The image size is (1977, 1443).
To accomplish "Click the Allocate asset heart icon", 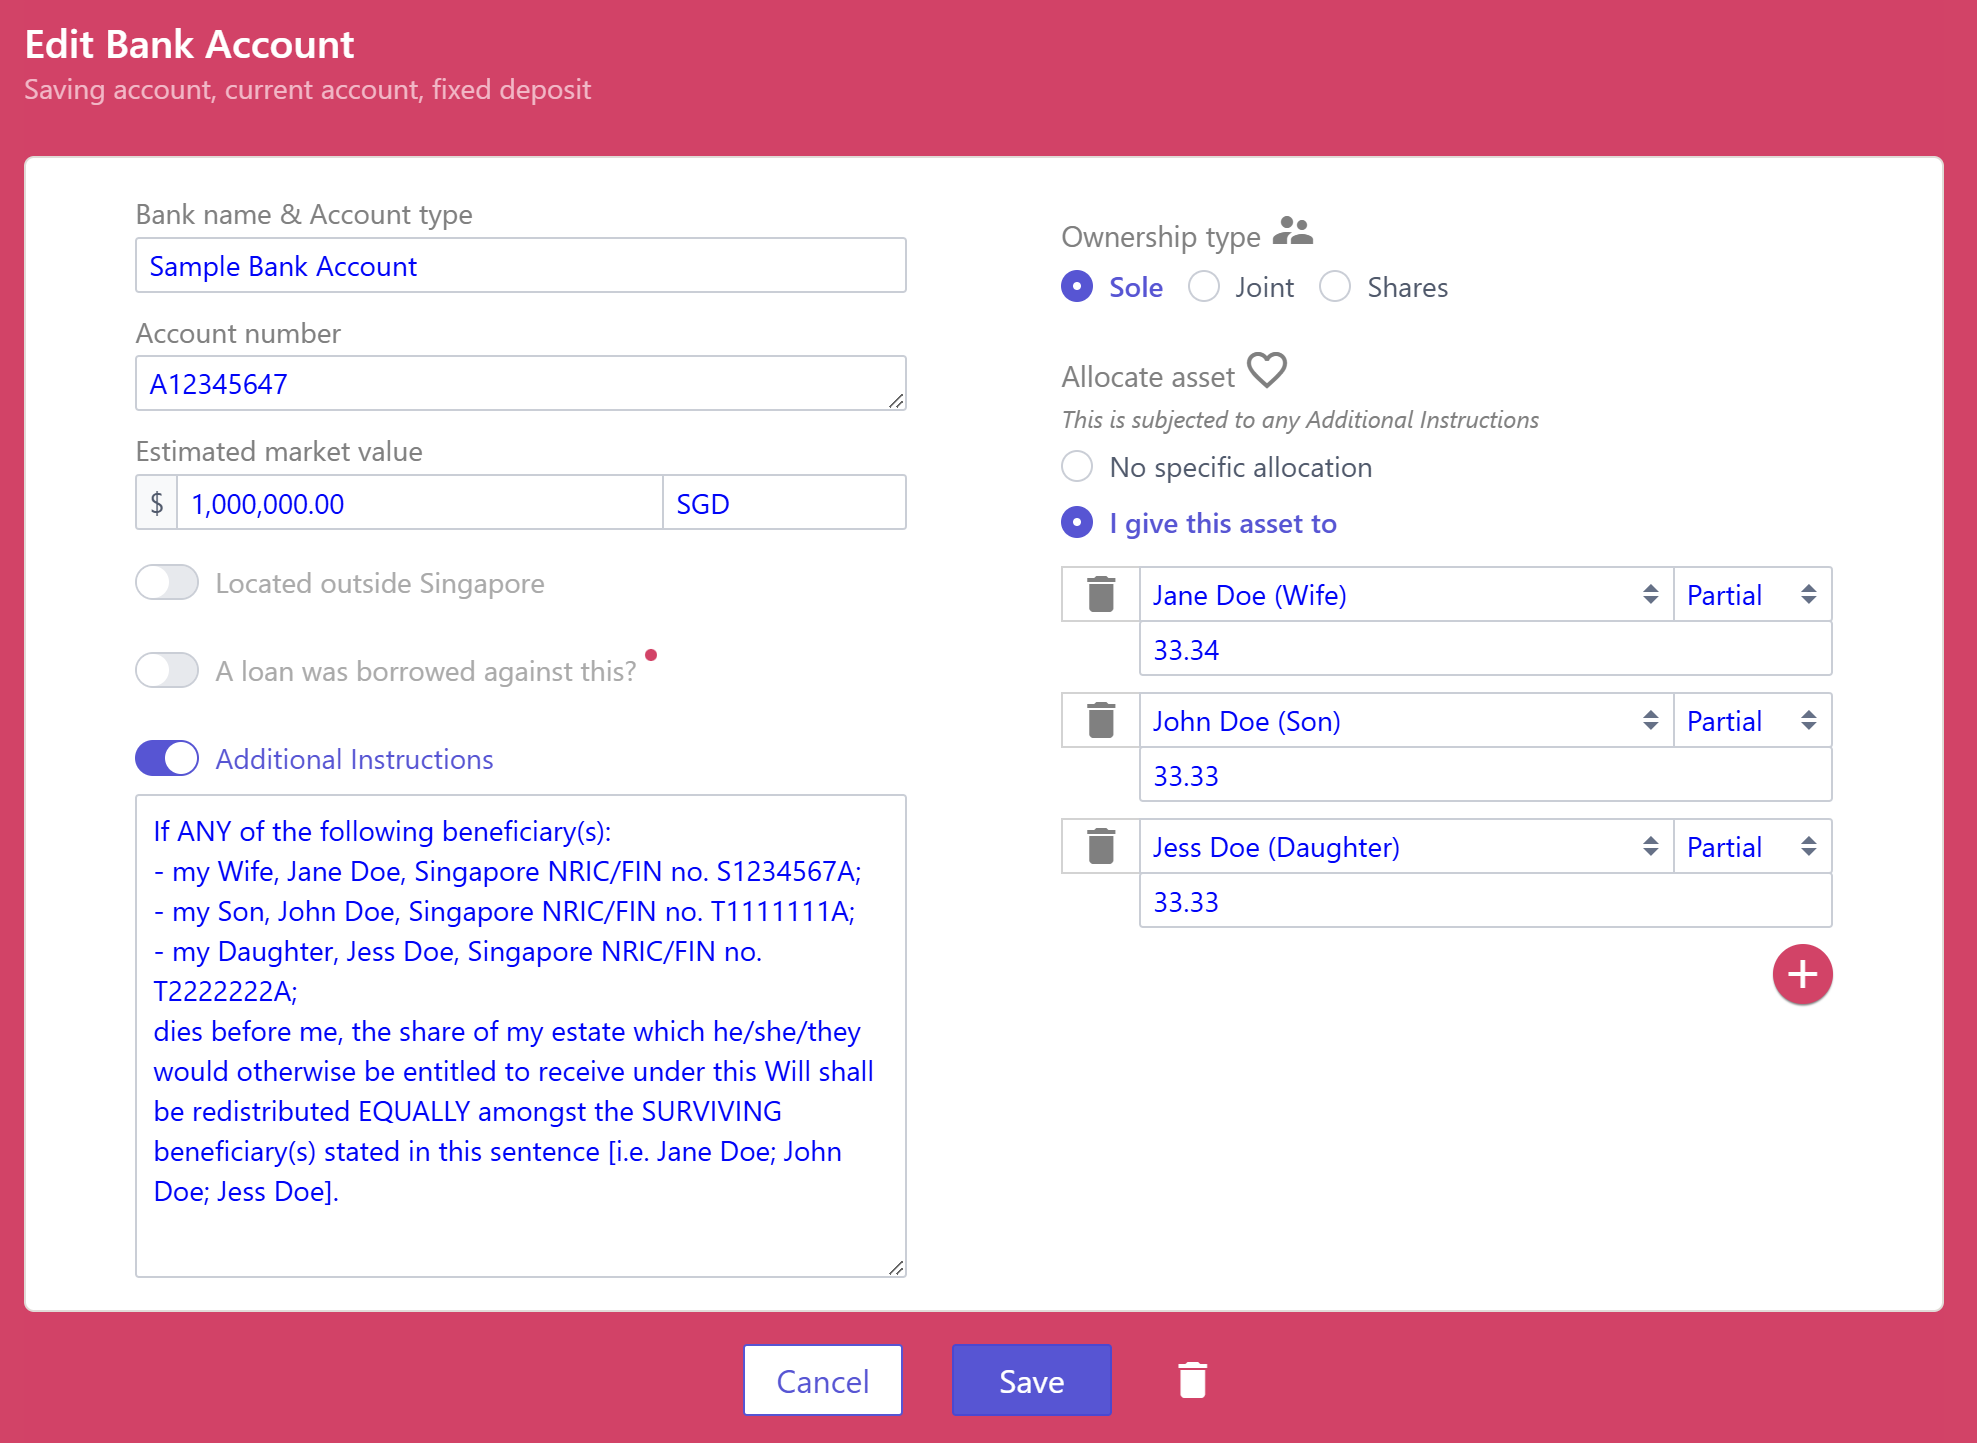I will pos(1266,370).
